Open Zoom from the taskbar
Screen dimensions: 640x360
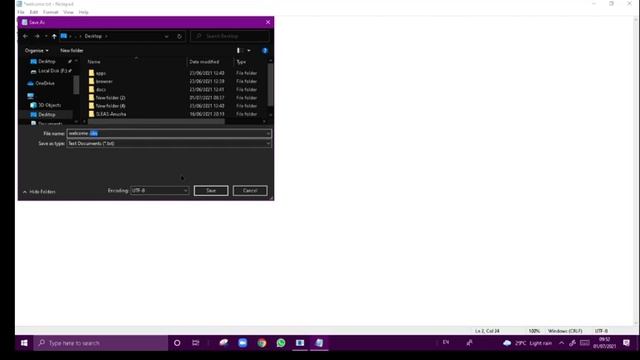pos(242,343)
